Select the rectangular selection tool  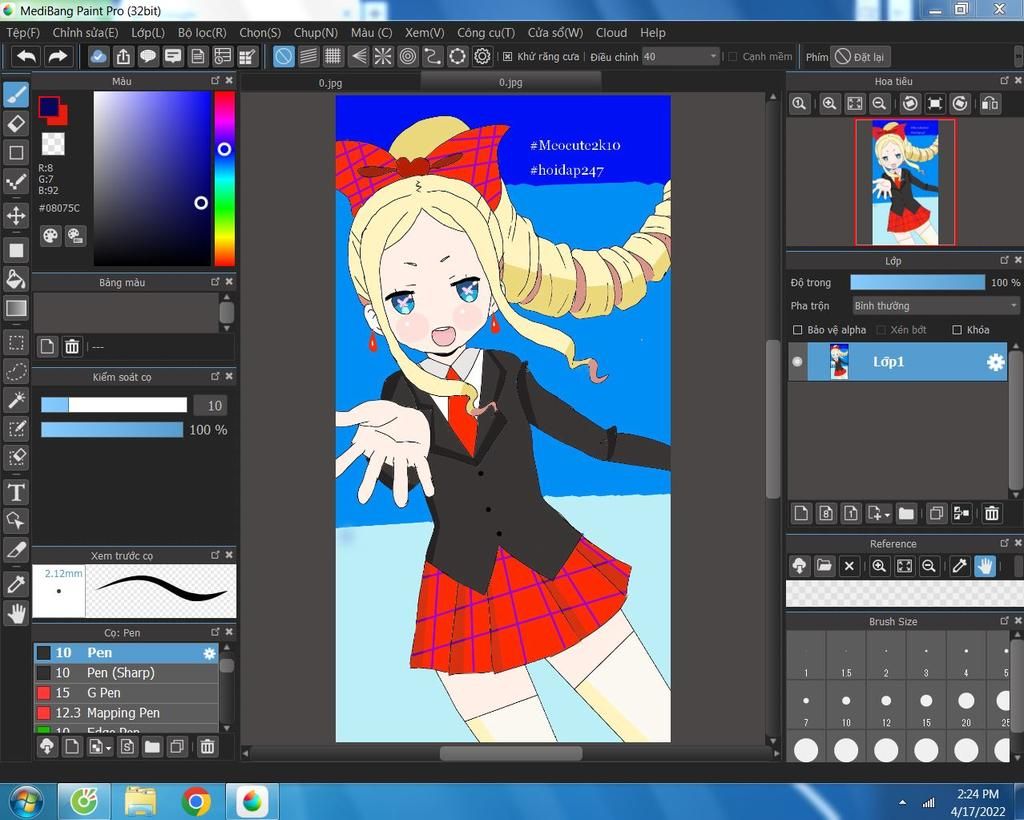click(x=16, y=343)
